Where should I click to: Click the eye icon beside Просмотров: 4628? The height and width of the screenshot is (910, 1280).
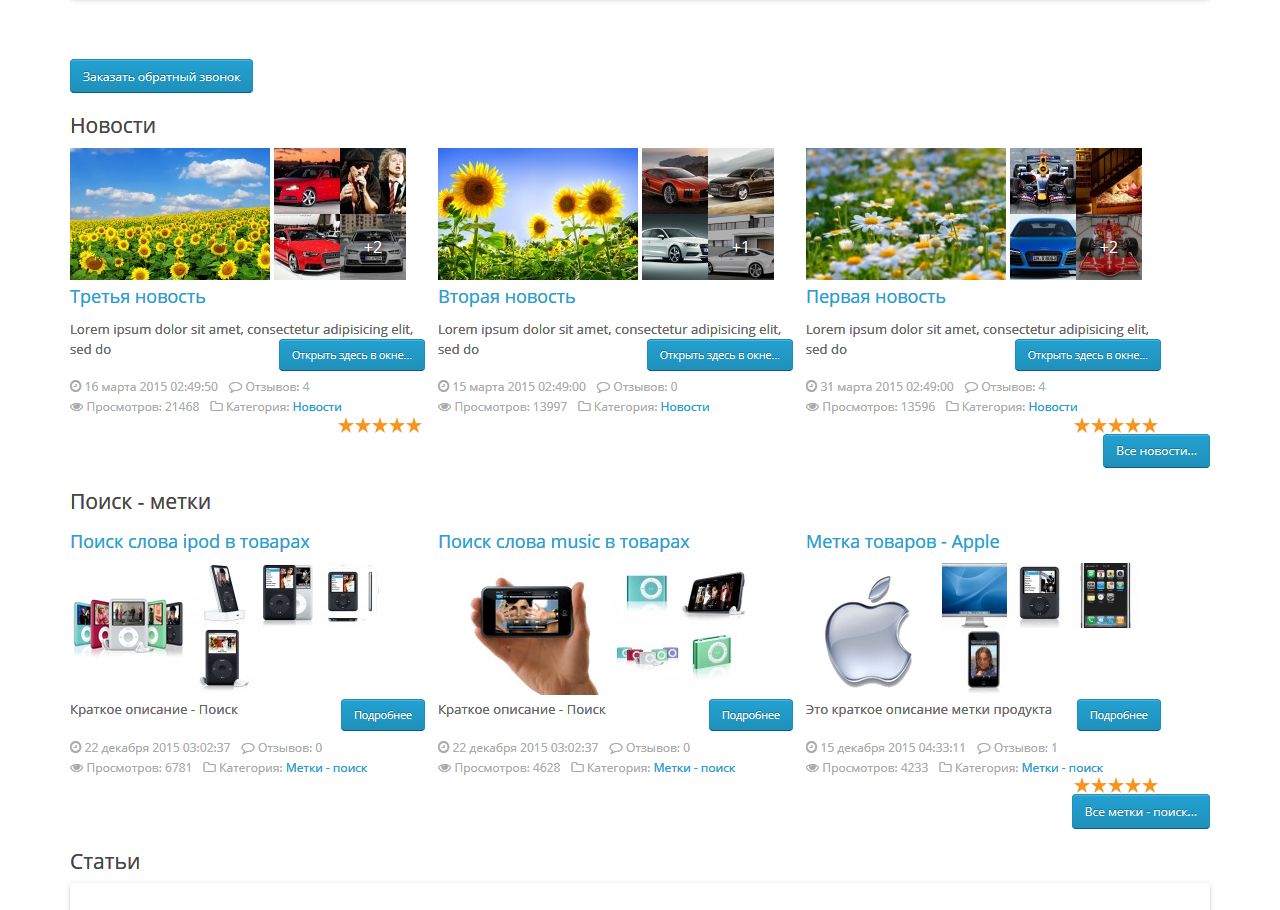444,768
